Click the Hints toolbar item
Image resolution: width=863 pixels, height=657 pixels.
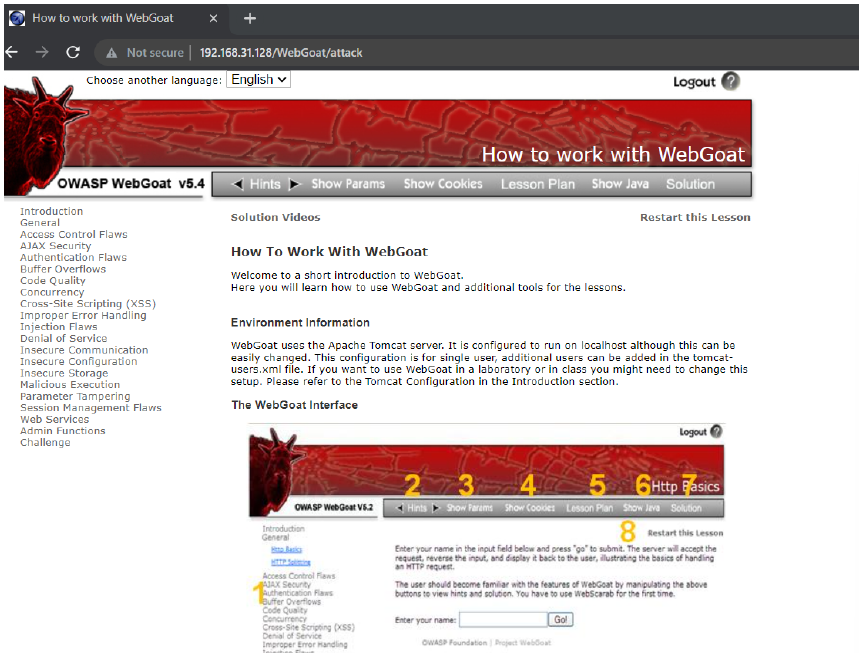265,184
